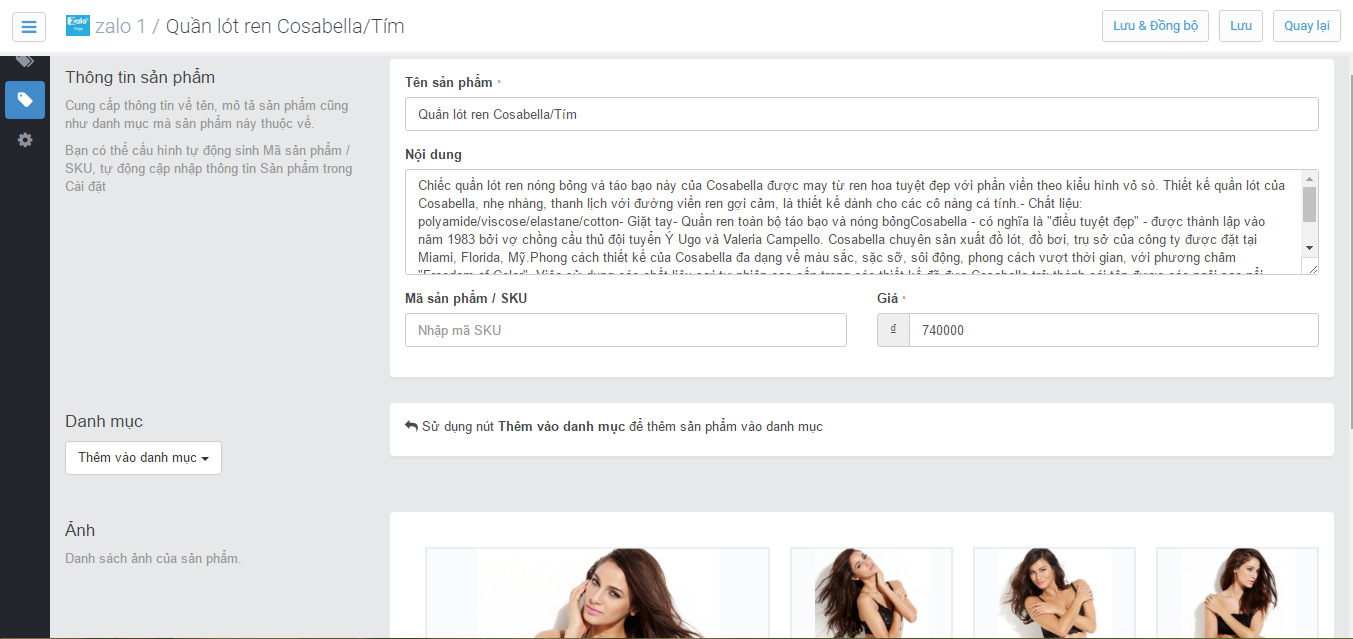Open the multiple tags sidebar icon
Image resolution: width=1353 pixels, height=639 pixels.
25,62
